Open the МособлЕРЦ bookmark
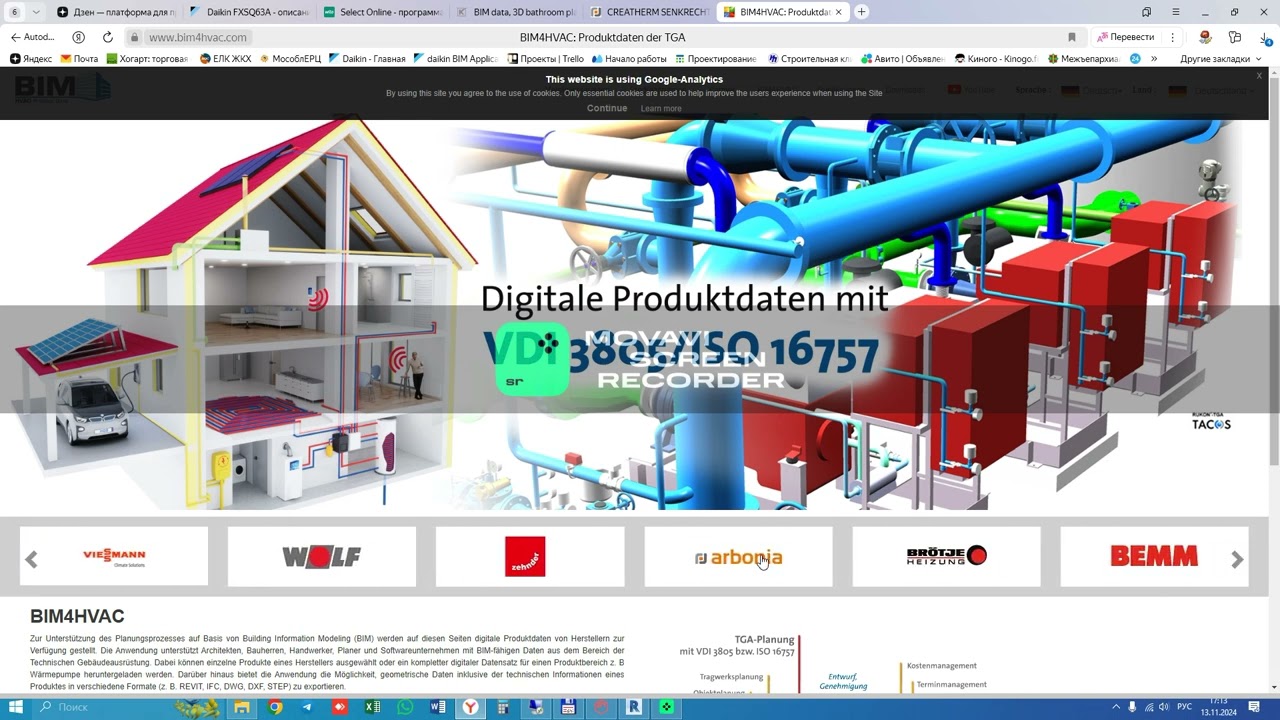 point(290,59)
